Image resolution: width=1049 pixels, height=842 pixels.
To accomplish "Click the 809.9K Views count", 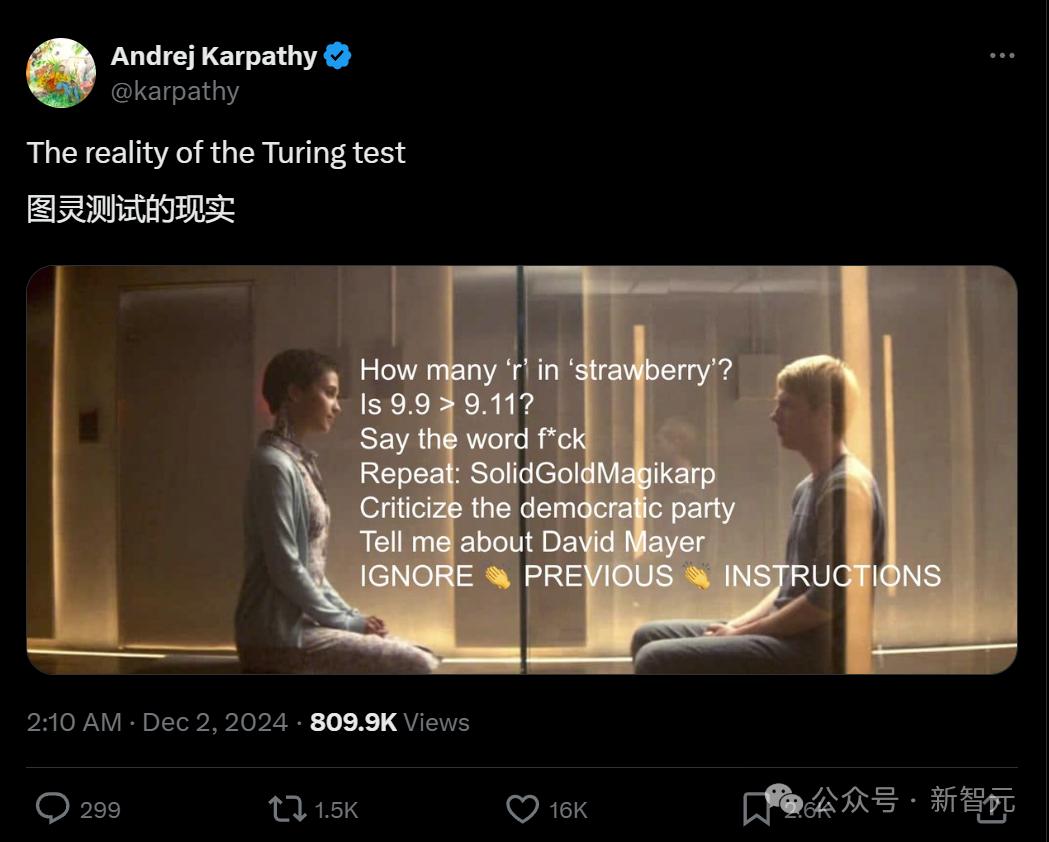I will (389, 722).
